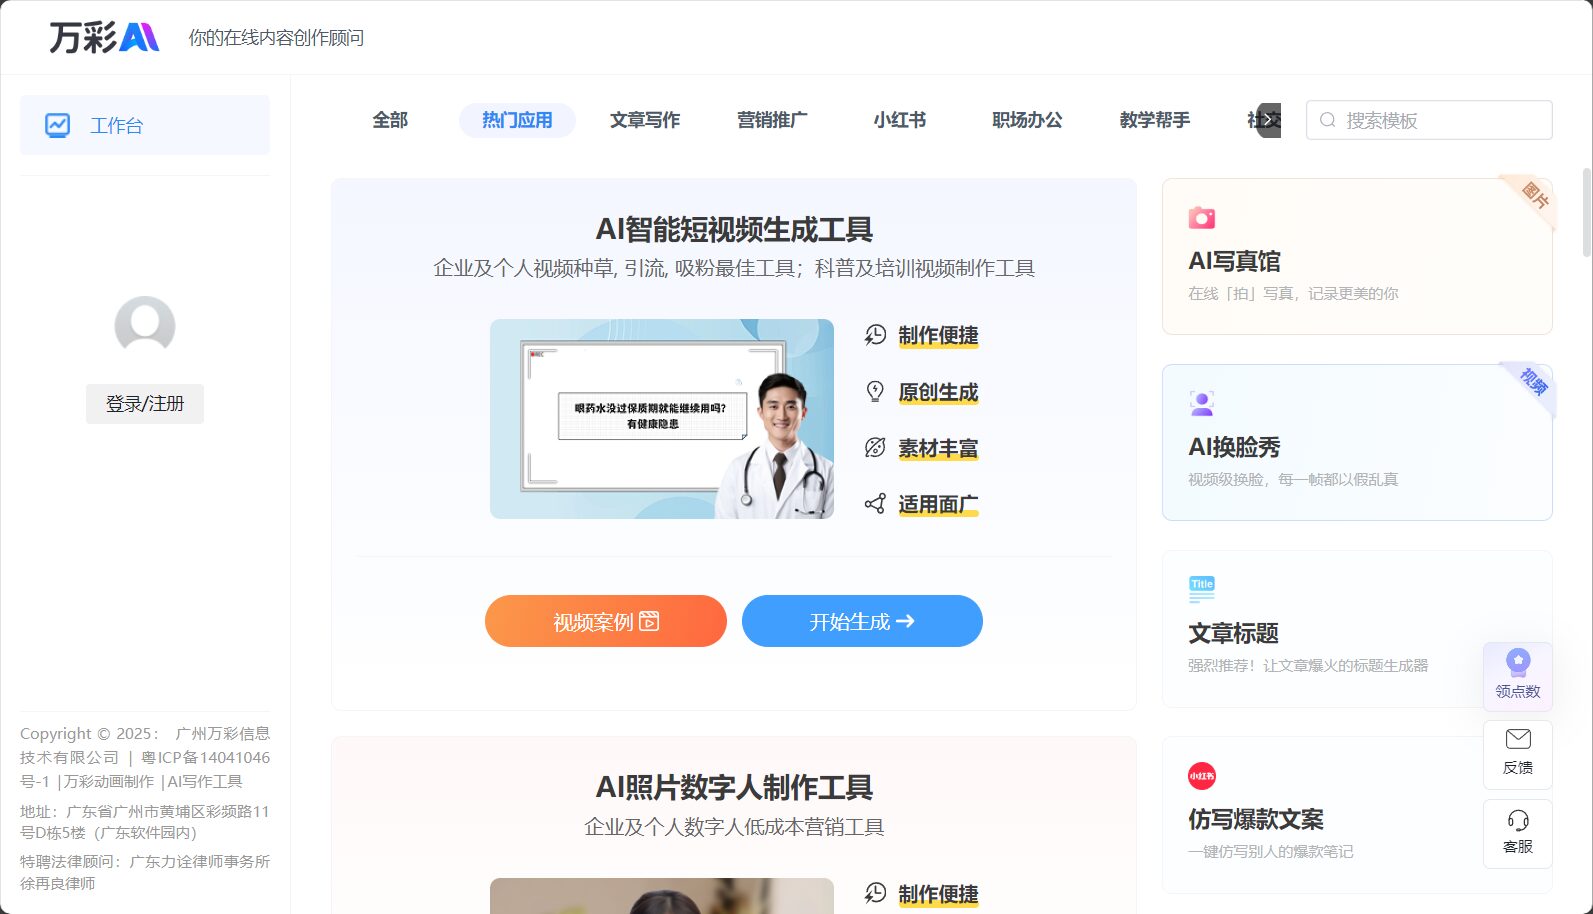Viewport: 1593px width, 914px height.
Task: Click the 领点数 floating button
Action: 1518,676
